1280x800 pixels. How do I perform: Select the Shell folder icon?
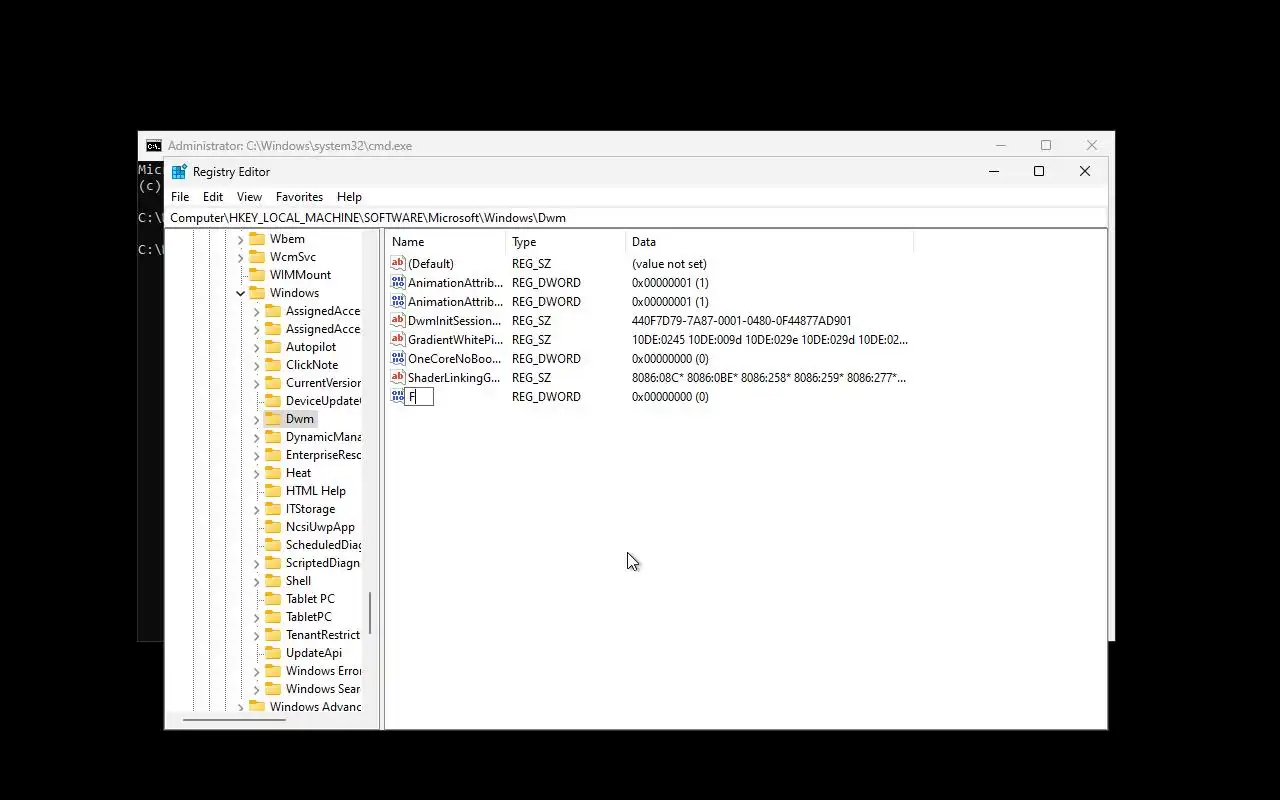[x=273, y=581]
